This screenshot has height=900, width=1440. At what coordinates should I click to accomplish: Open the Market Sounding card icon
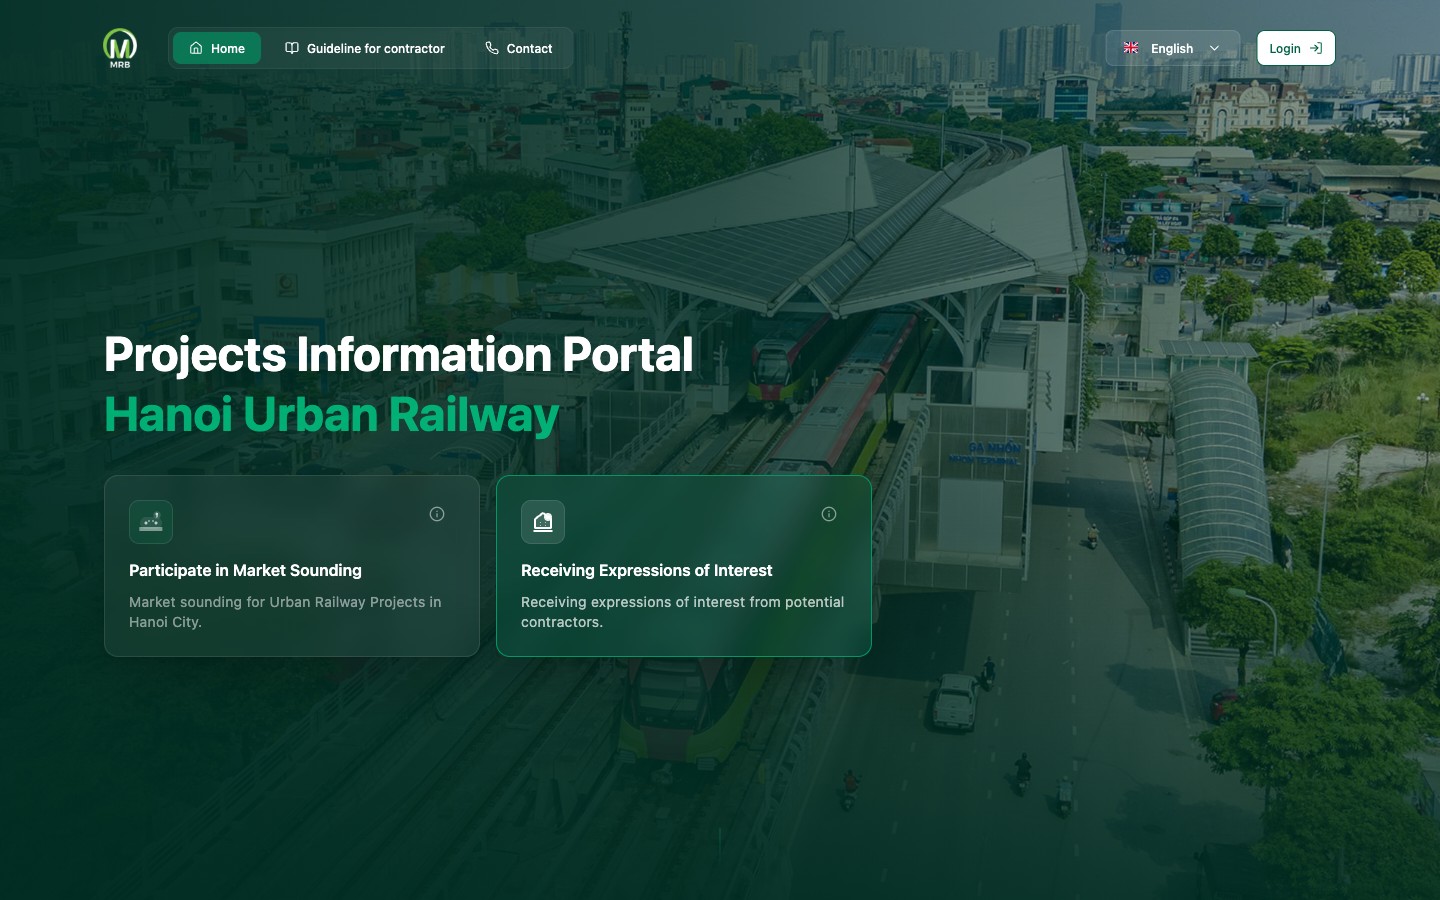(x=151, y=522)
